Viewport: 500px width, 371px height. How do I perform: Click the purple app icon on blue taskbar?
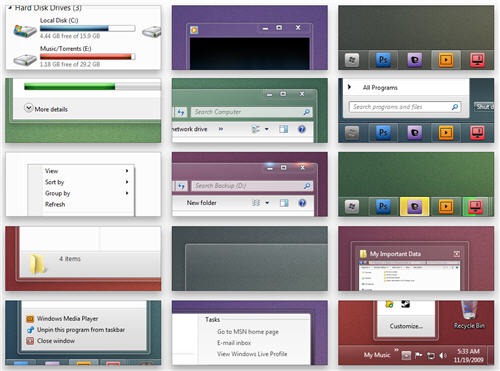click(414, 133)
